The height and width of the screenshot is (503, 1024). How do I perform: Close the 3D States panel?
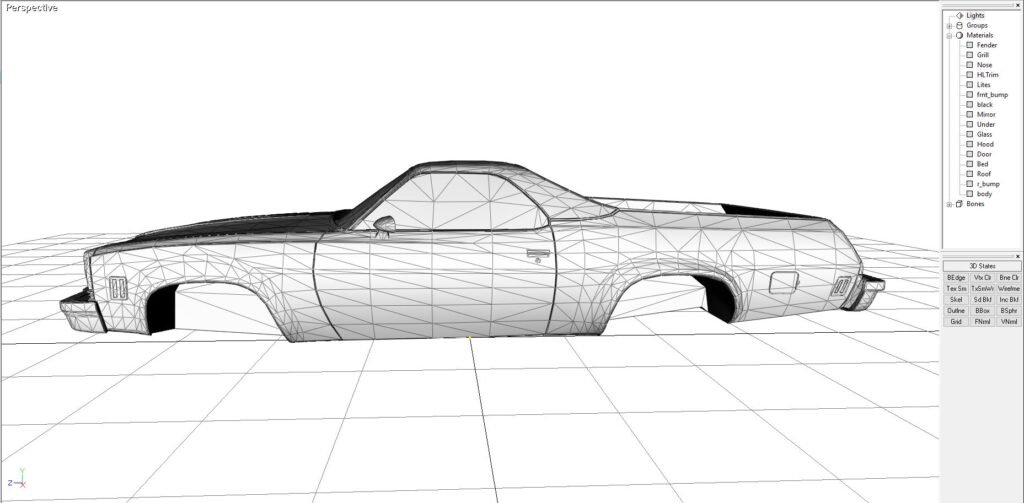[x=1018, y=255]
